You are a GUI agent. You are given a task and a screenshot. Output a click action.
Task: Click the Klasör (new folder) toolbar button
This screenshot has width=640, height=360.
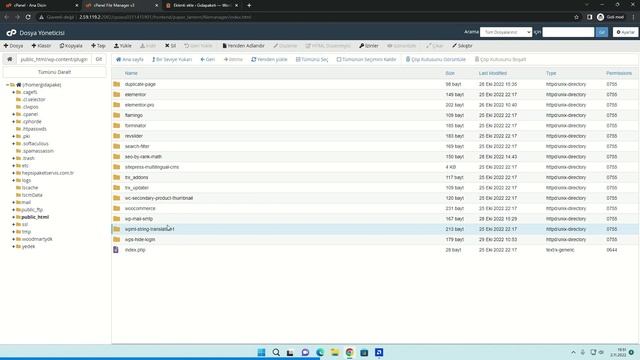point(41,46)
